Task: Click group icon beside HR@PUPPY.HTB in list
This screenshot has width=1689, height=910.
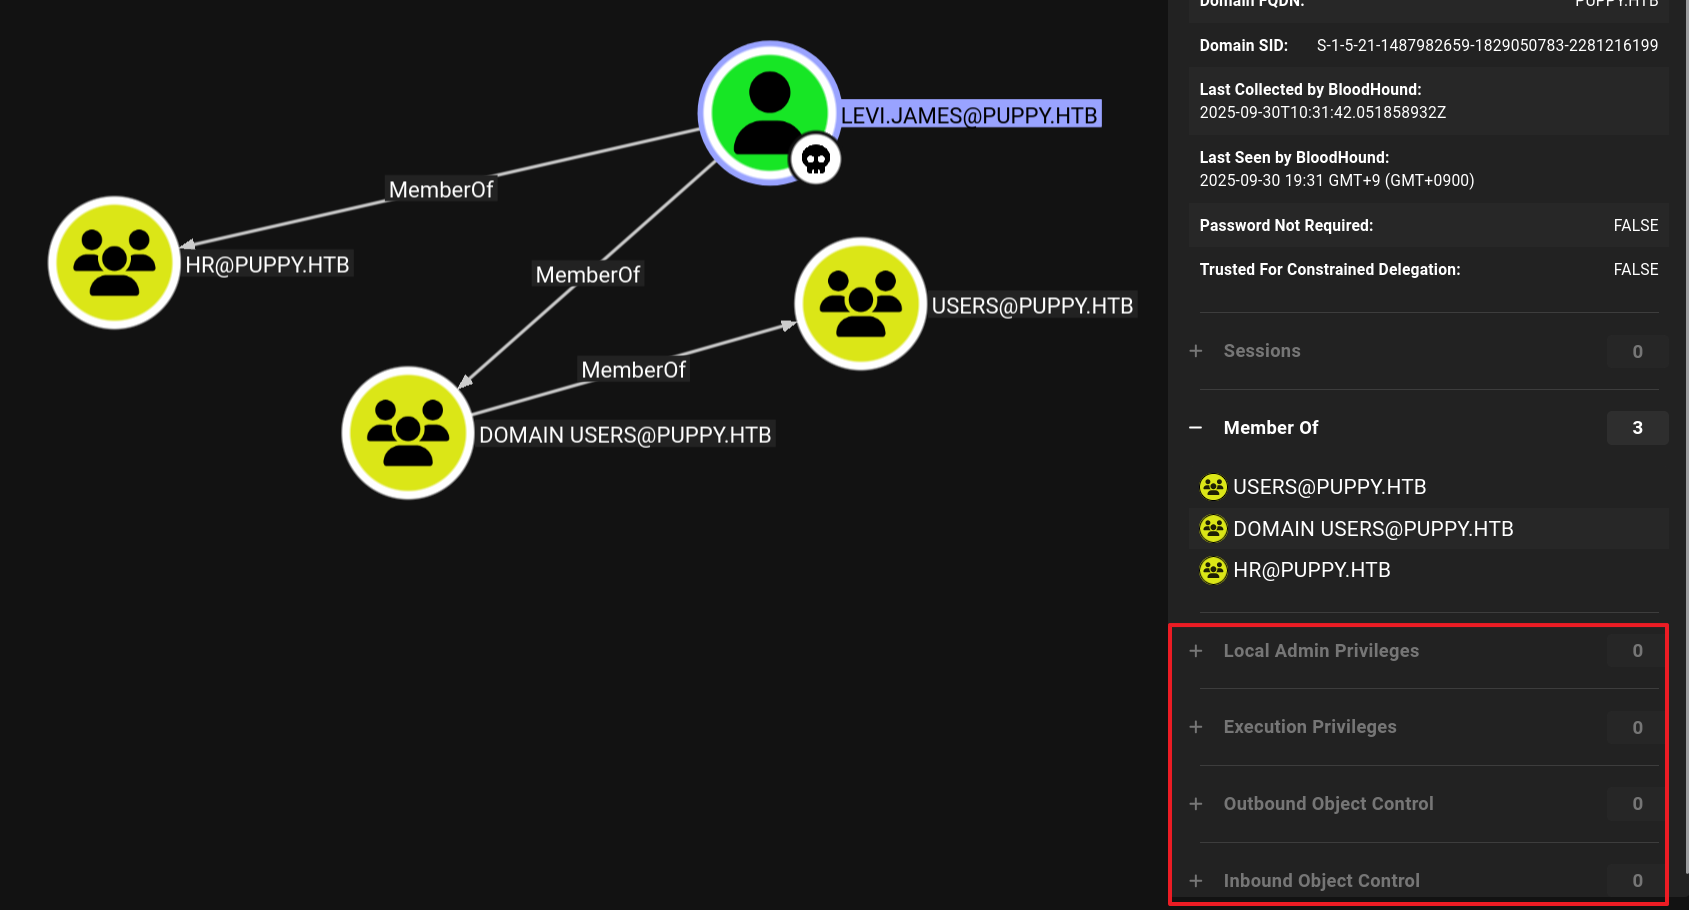Action: point(1213,571)
